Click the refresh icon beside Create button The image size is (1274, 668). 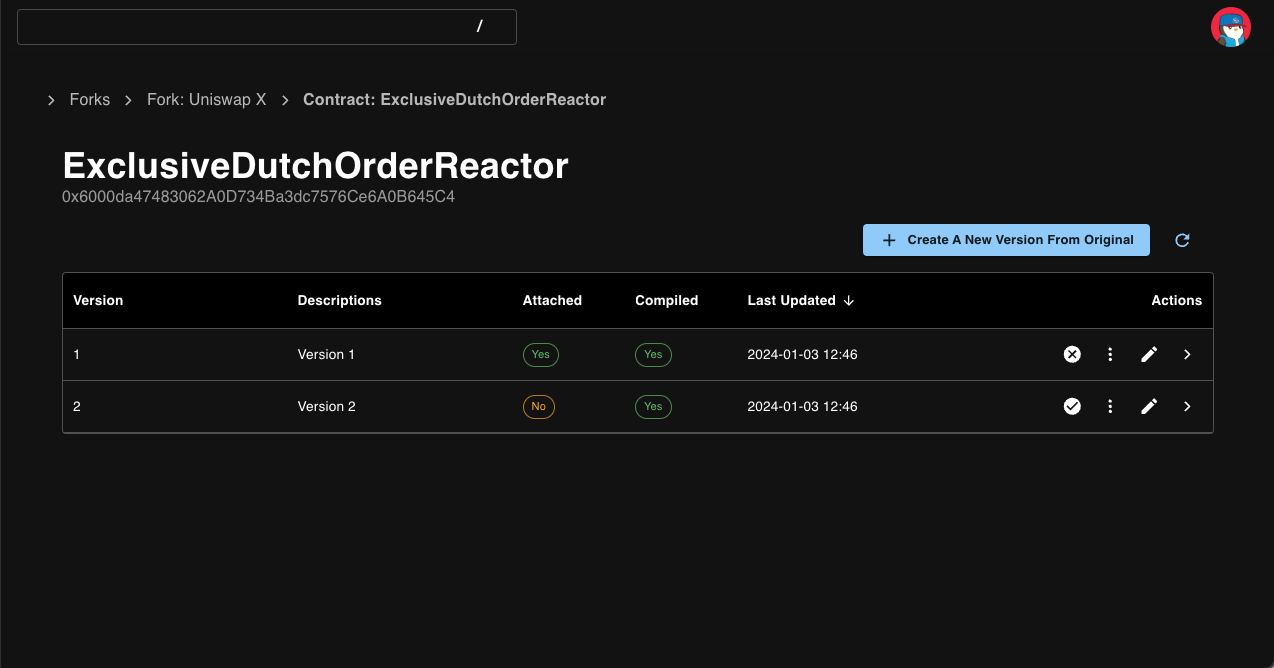coord(1182,240)
